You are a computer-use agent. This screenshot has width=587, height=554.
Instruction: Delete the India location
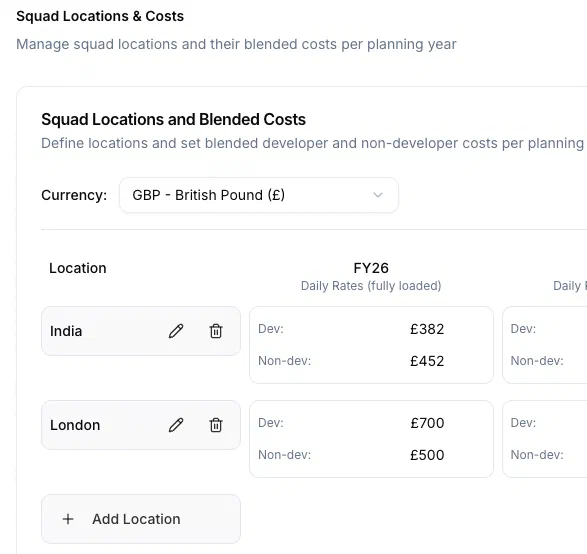216,331
